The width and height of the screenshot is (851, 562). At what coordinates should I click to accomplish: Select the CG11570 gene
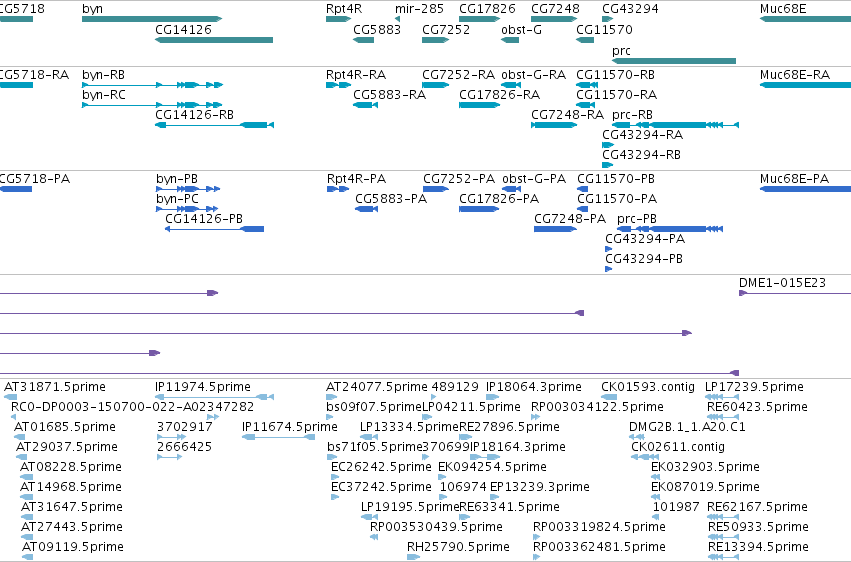[585, 40]
